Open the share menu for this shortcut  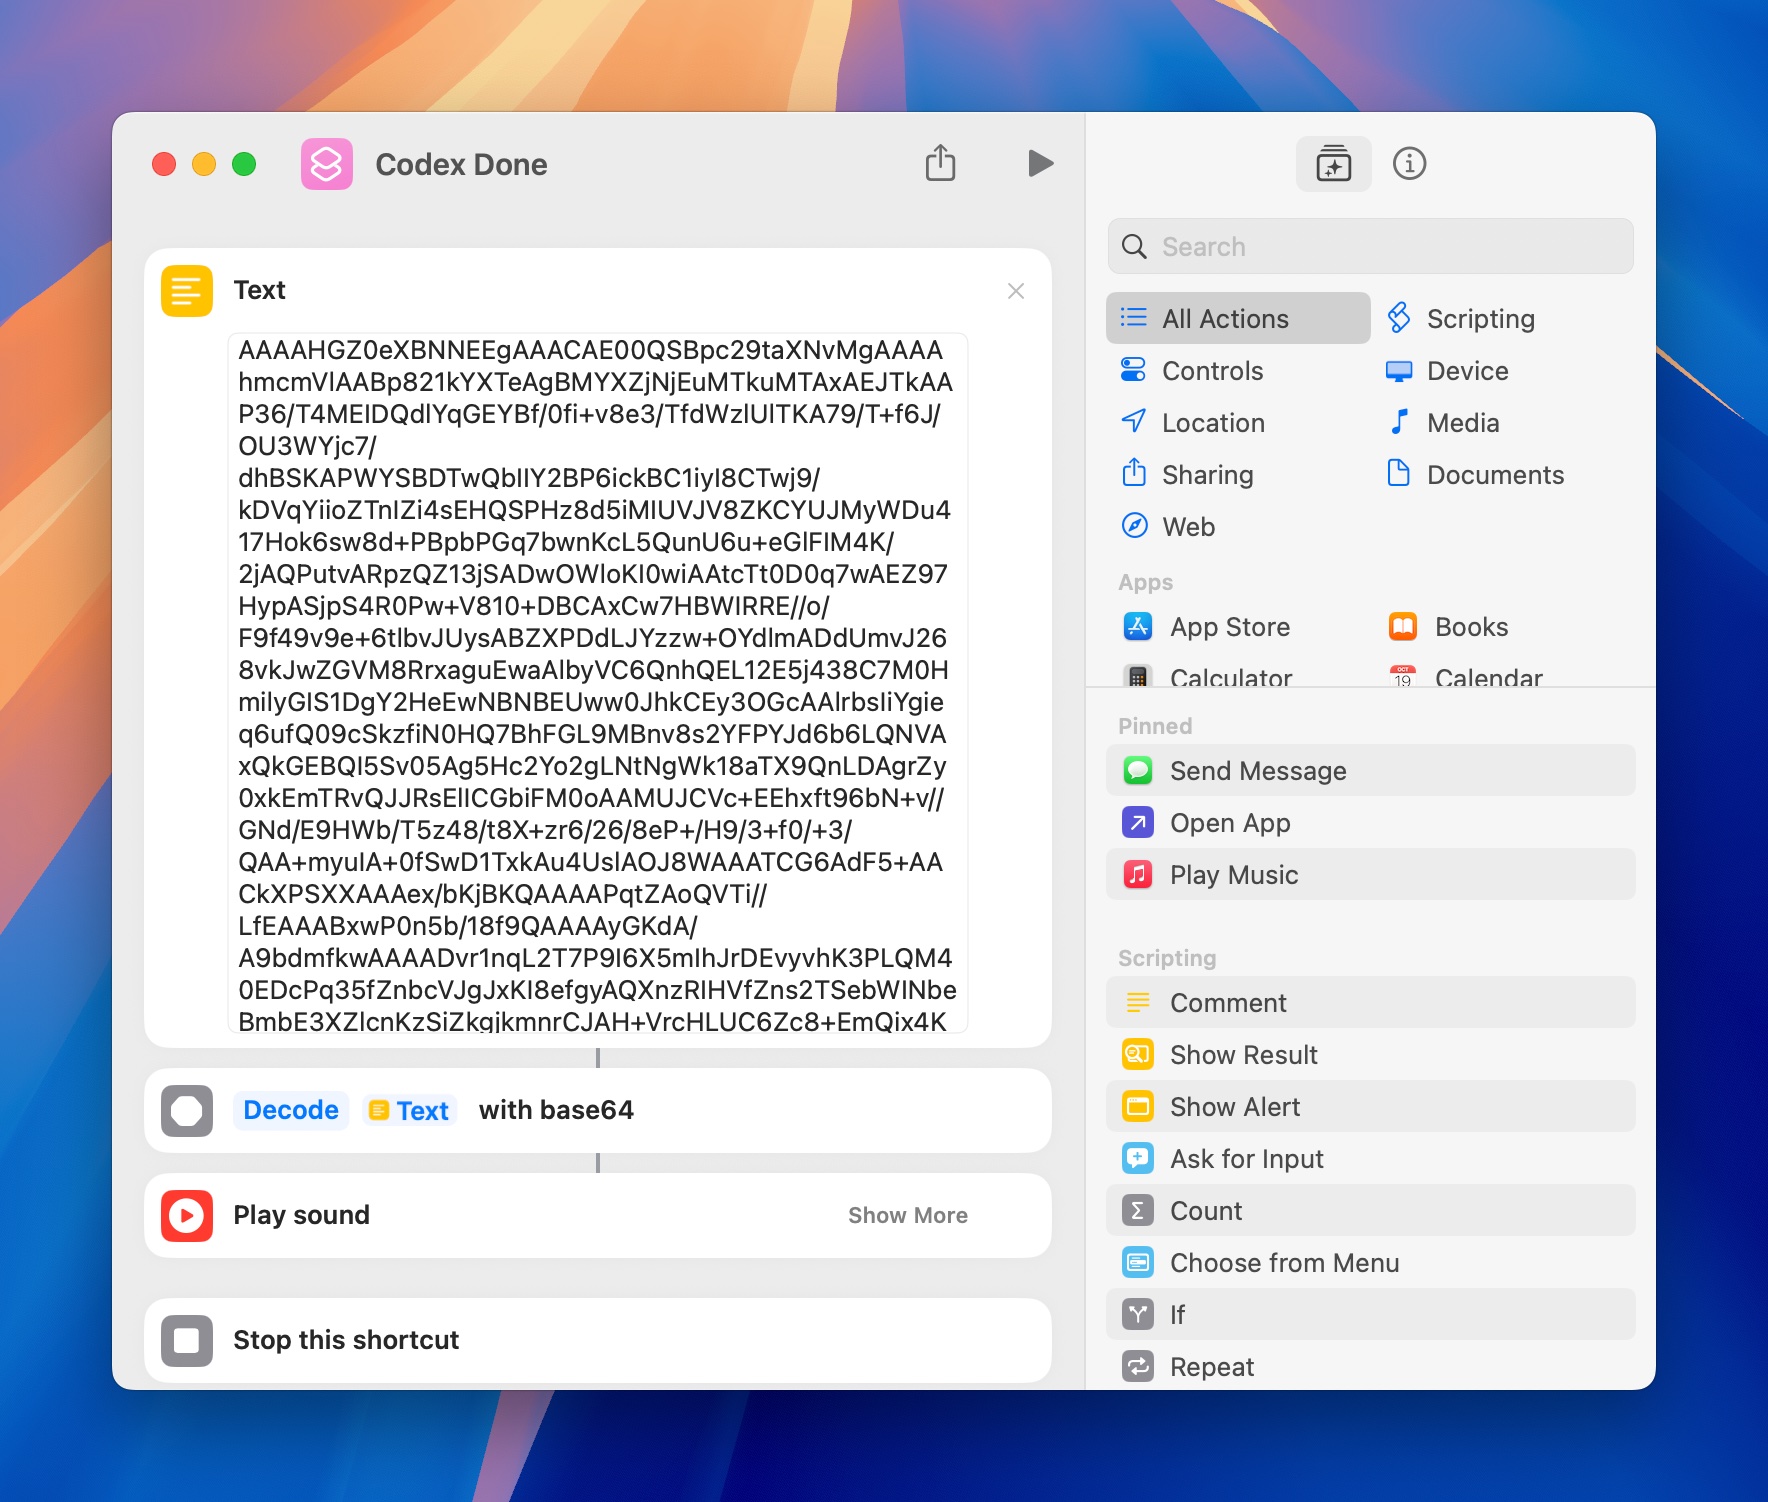click(x=939, y=163)
